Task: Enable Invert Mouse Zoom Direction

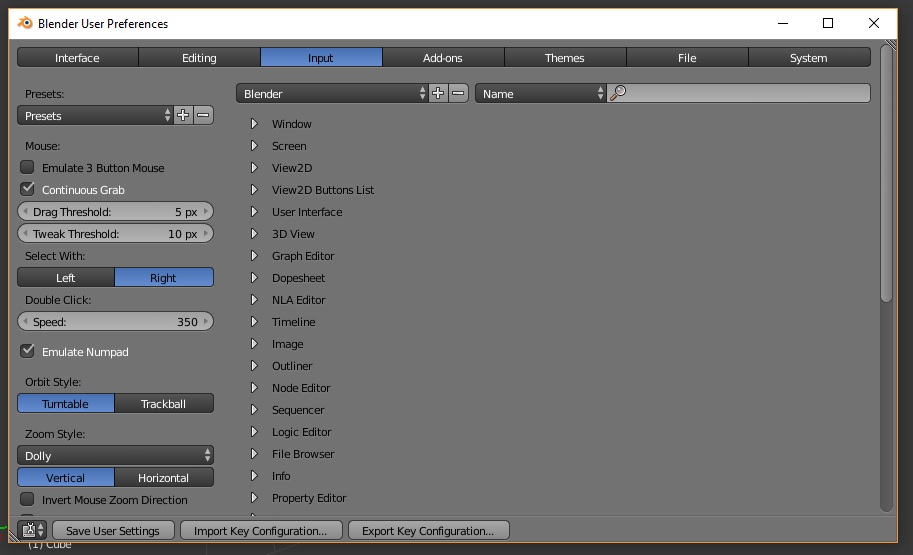Action: click(27, 499)
